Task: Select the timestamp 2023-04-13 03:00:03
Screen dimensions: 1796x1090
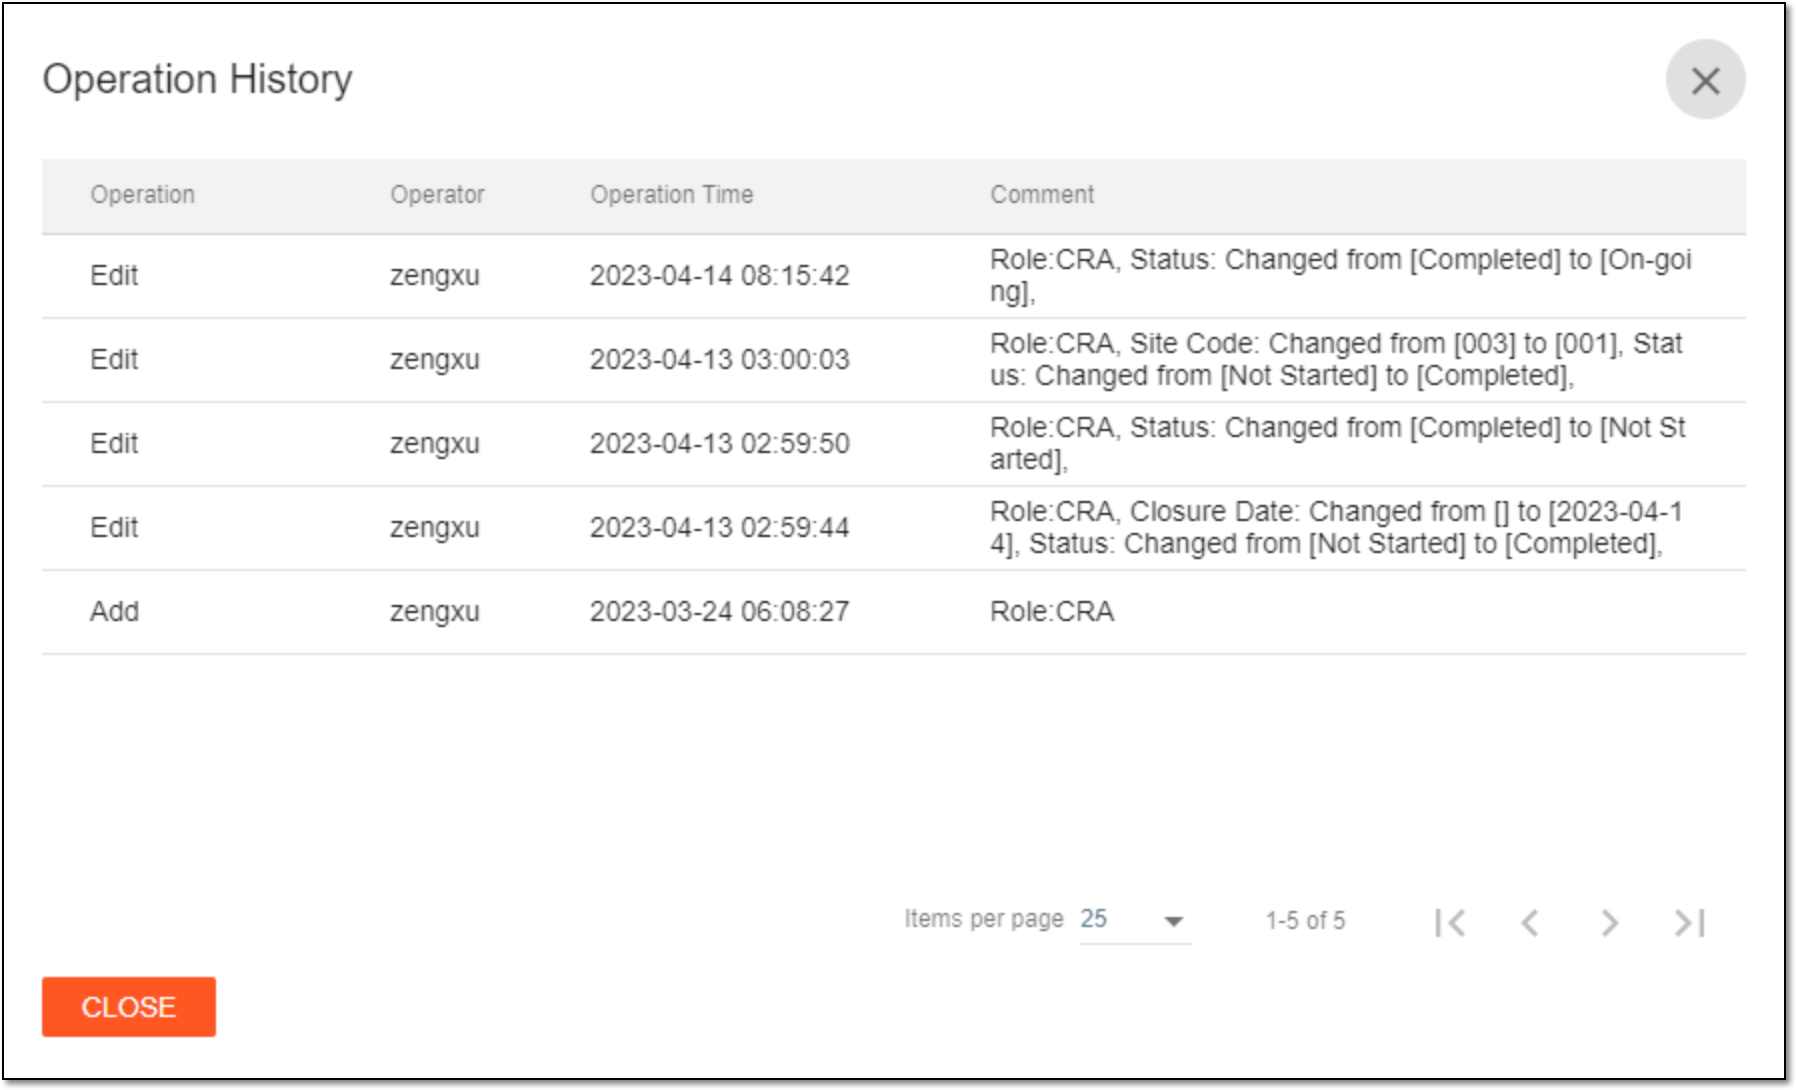Action: pos(719,359)
